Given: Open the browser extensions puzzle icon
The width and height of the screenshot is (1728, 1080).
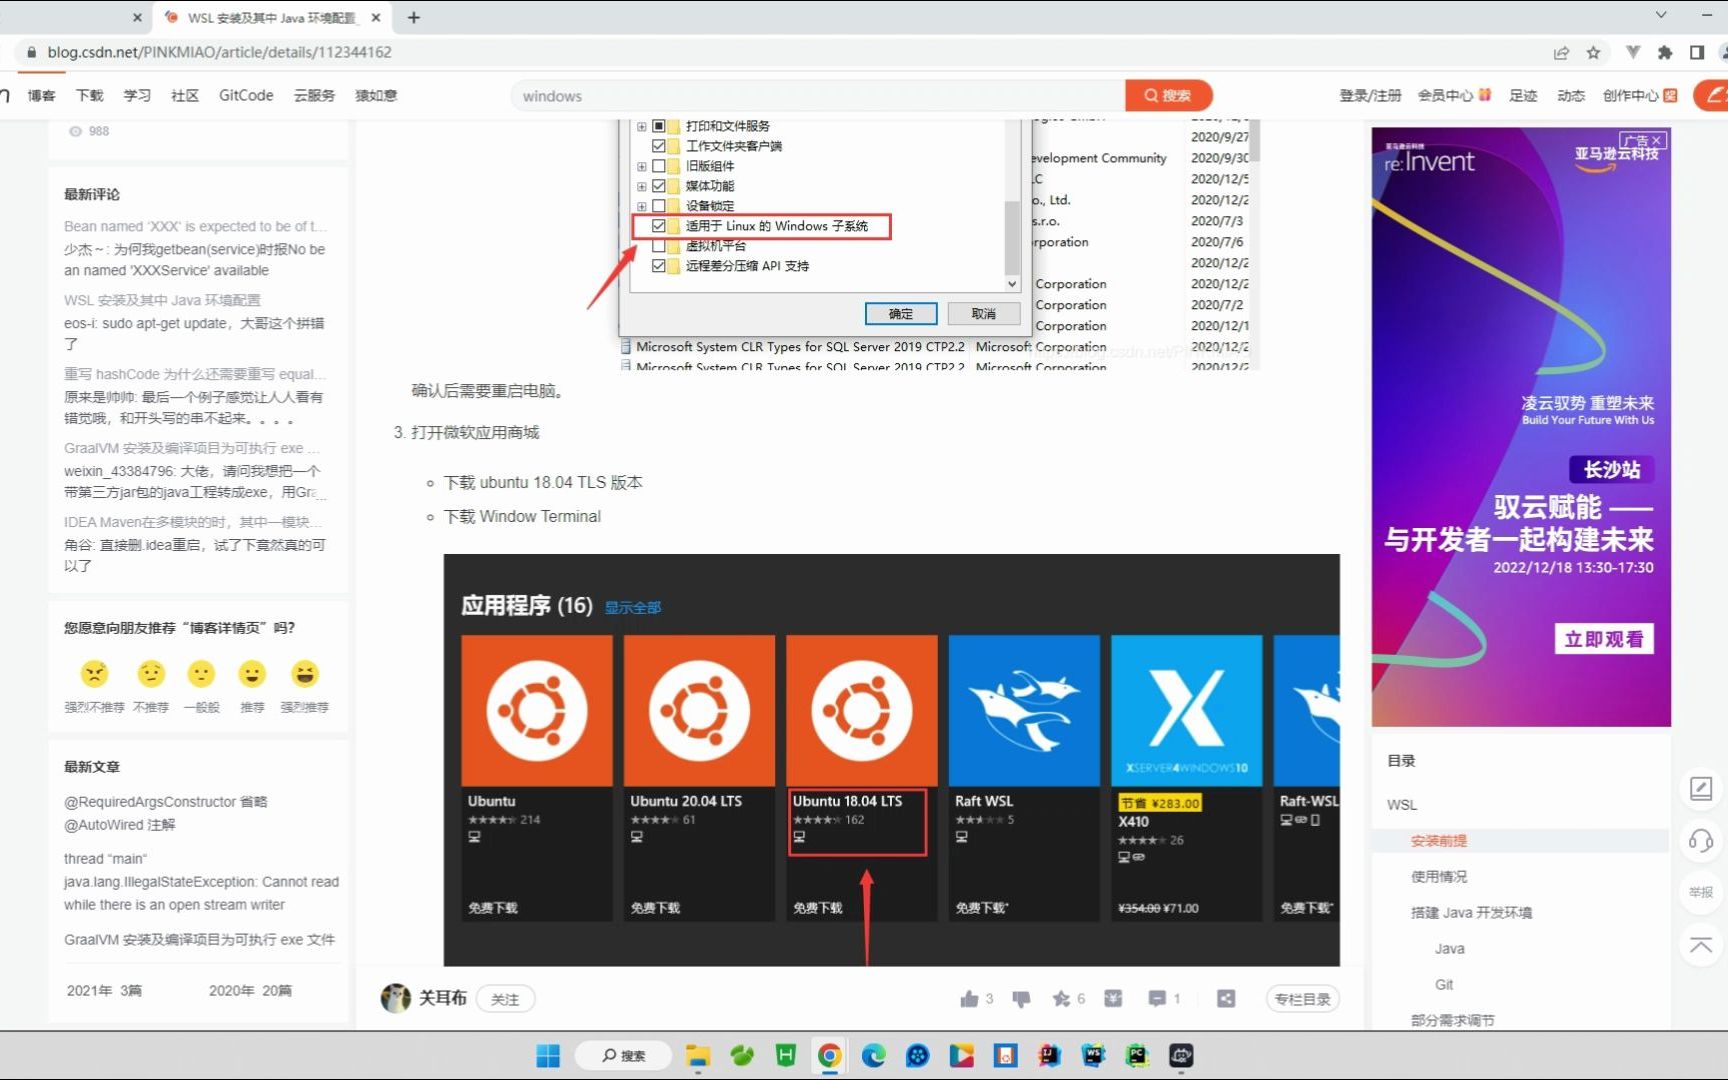Looking at the screenshot, I should click(1665, 52).
